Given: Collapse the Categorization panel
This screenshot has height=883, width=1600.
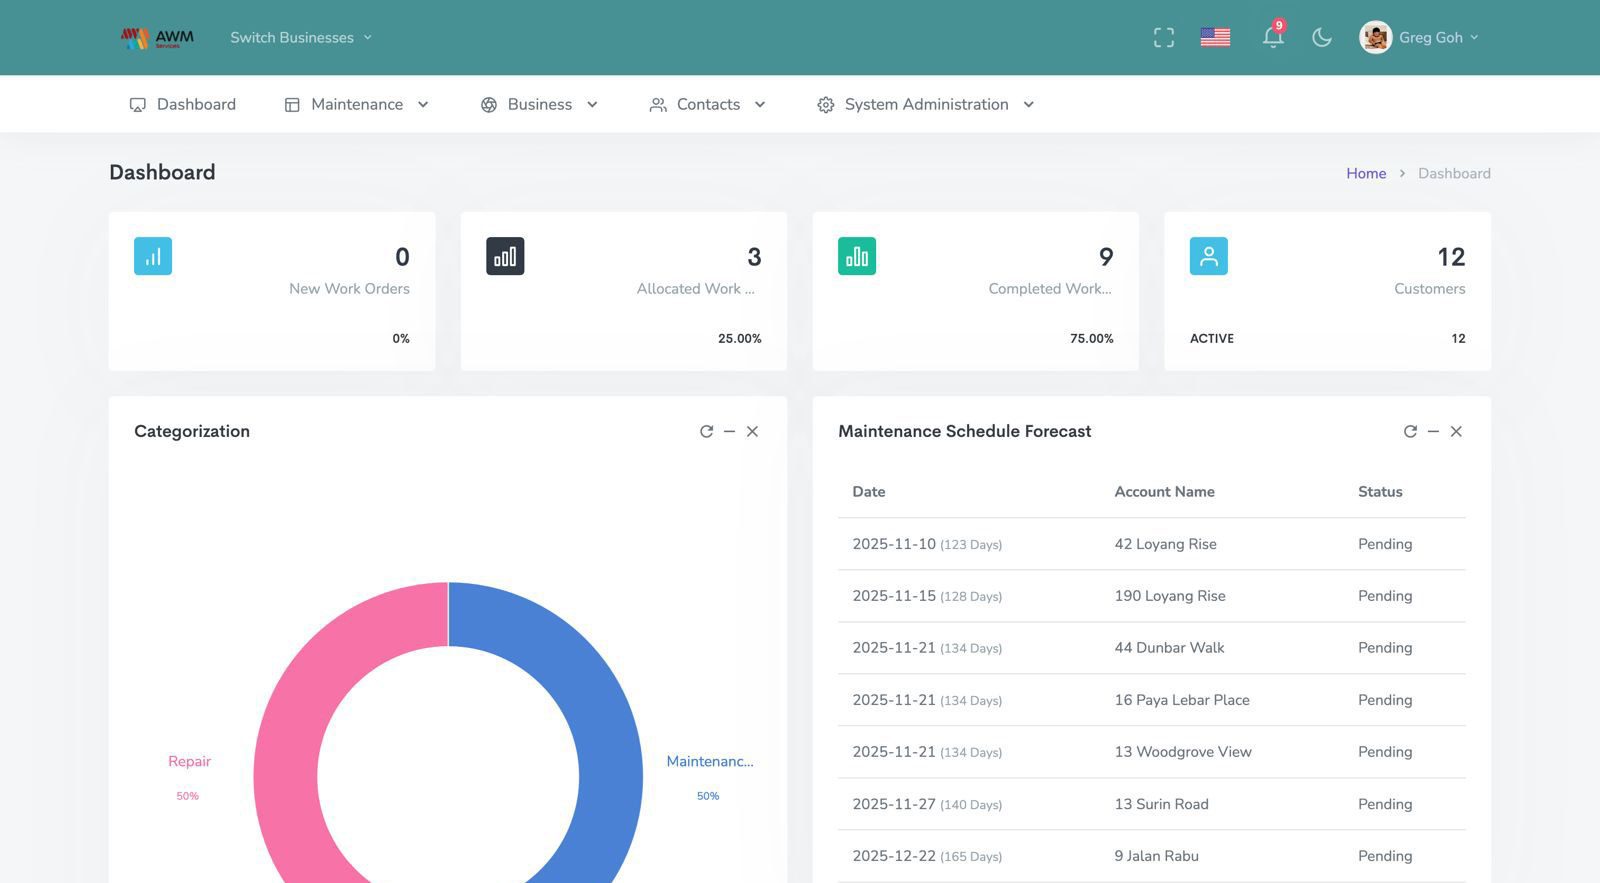Looking at the screenshot, I should pos(729,431).
